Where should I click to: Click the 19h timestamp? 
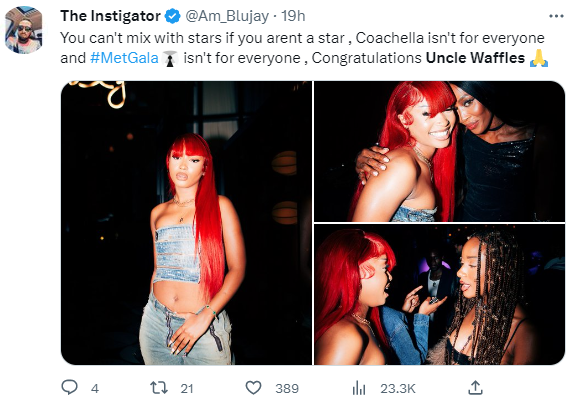pos(293,16)
